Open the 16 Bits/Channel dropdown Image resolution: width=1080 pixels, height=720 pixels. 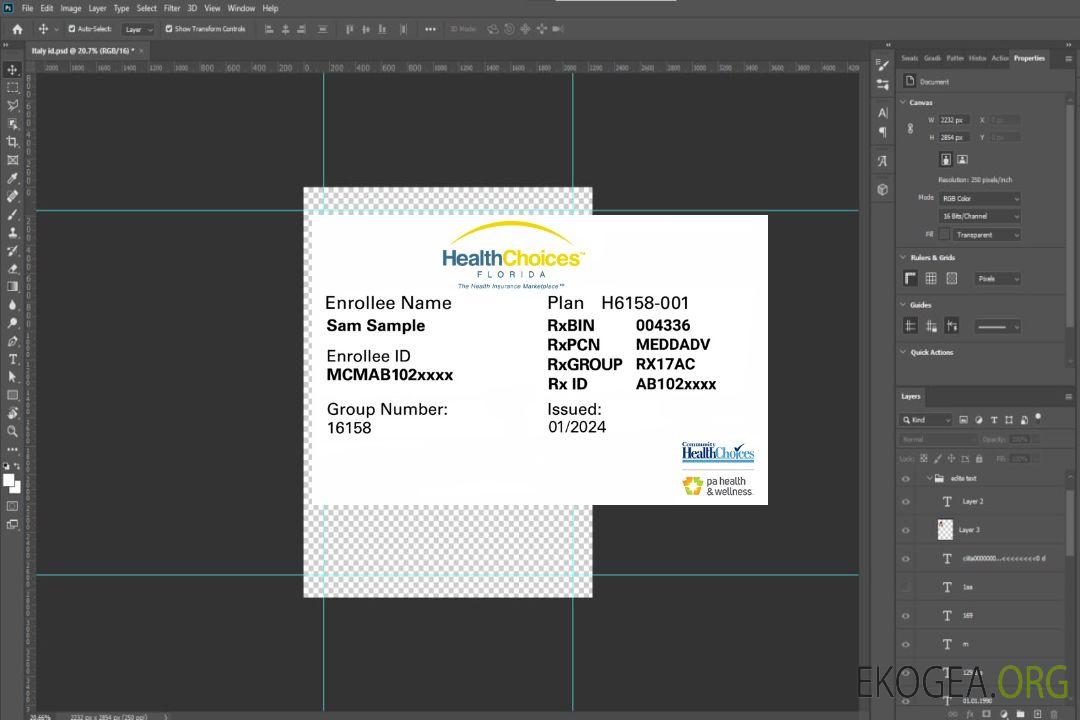[x=980, y=216]
